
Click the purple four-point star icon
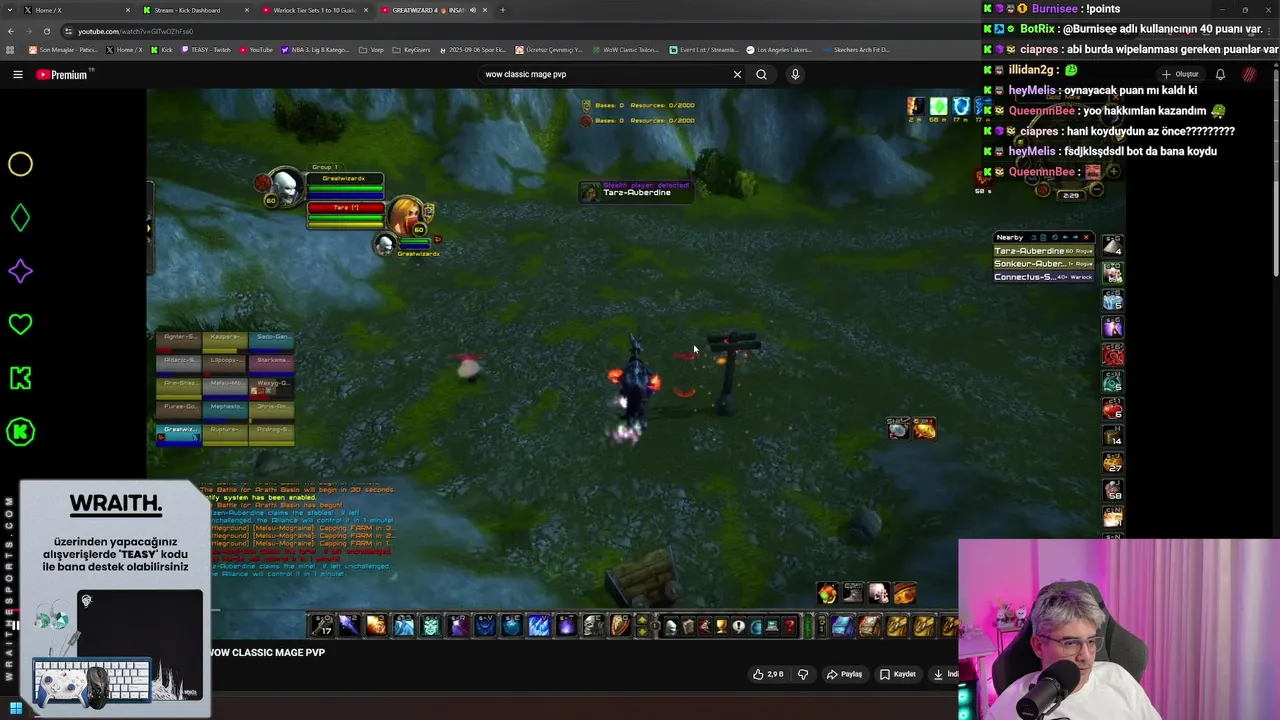click(x=20, y=271)
